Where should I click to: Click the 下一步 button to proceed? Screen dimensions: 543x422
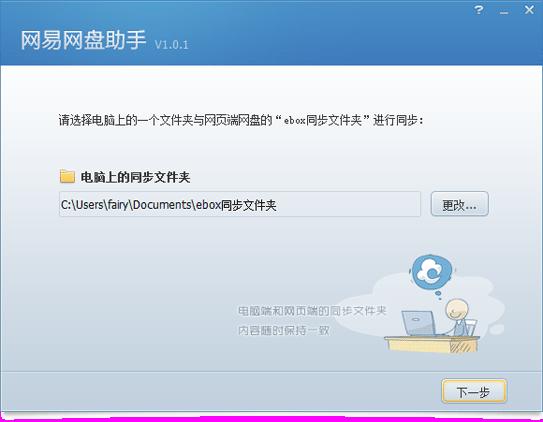click(x=473, y=392)
